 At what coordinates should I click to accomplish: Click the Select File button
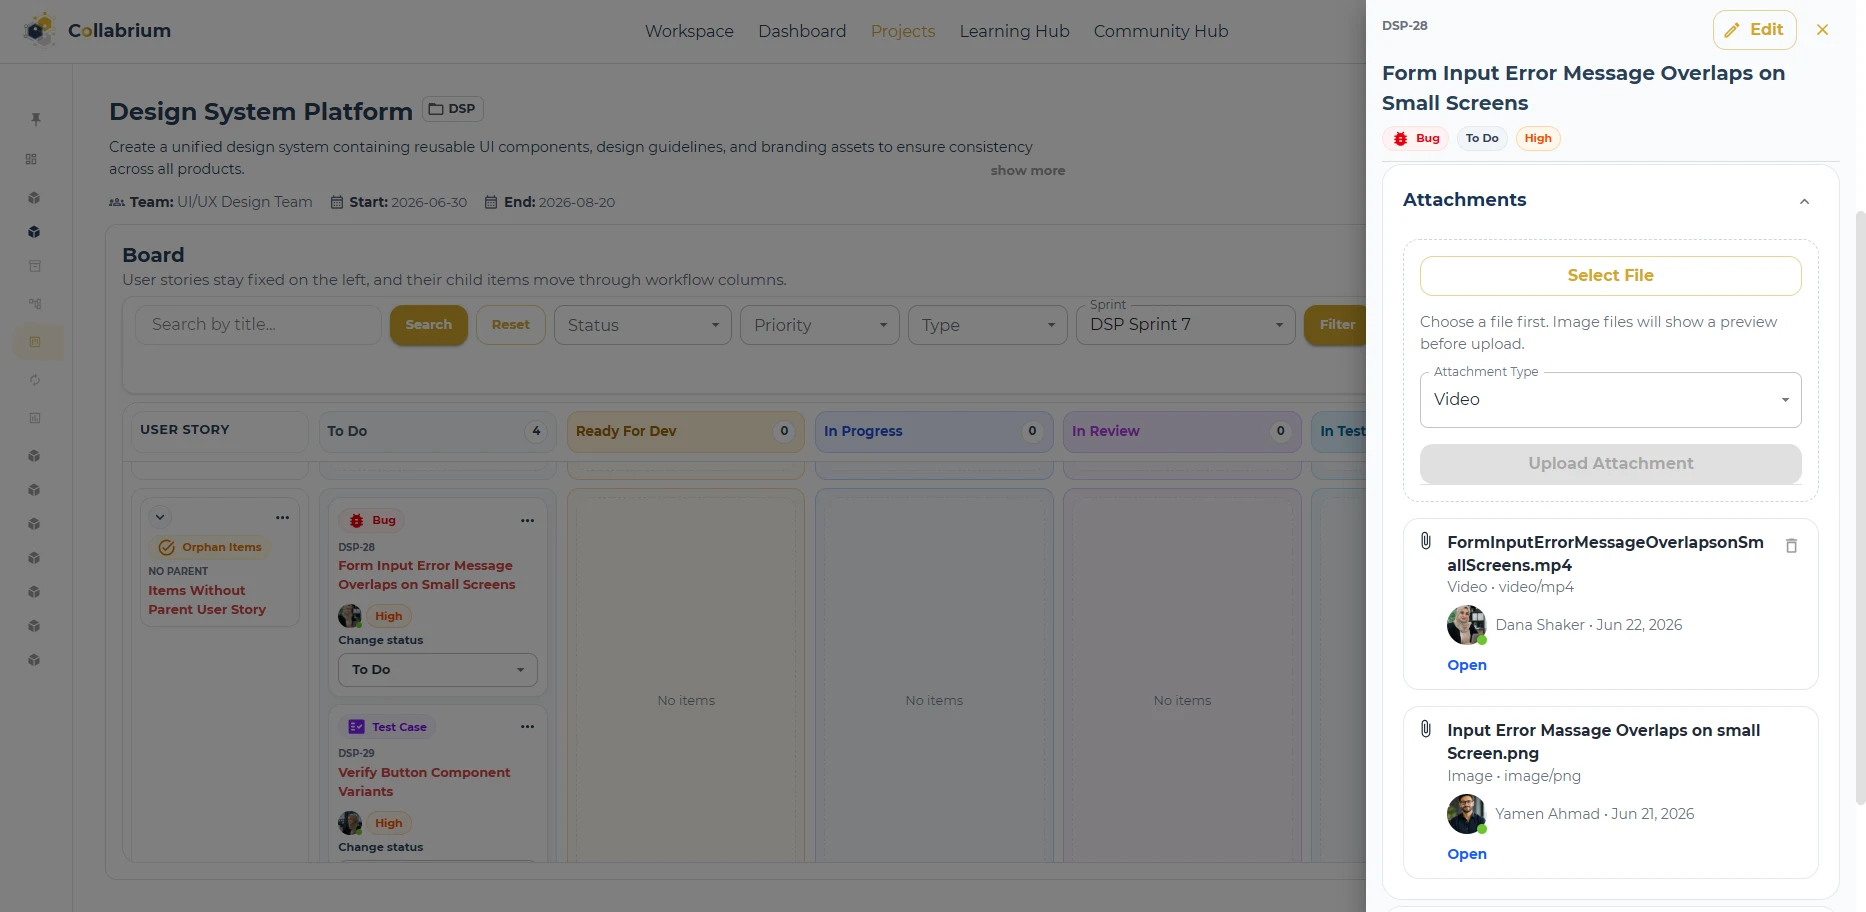tap(1610, 276)
